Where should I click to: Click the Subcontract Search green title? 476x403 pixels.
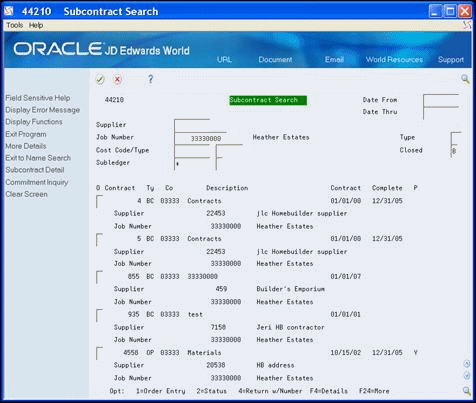268,100
